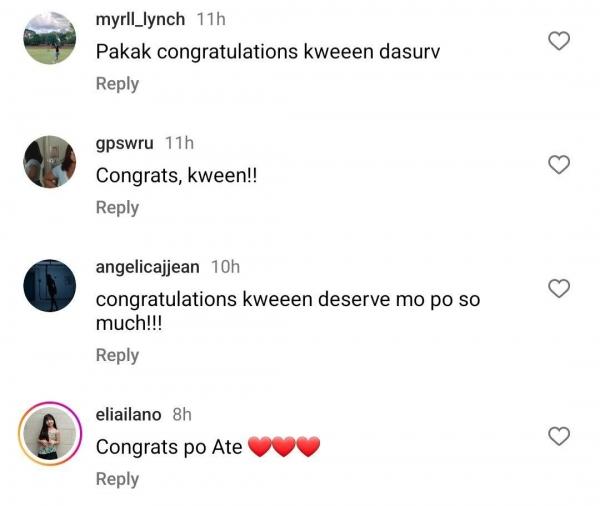Reply to myrll_lynch's comment
600x506 pixels.
117,84
